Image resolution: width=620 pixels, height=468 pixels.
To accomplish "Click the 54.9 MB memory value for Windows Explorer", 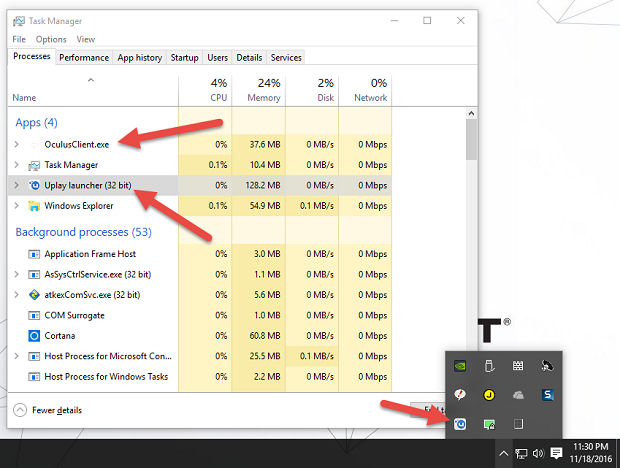I will coord(265,206).
